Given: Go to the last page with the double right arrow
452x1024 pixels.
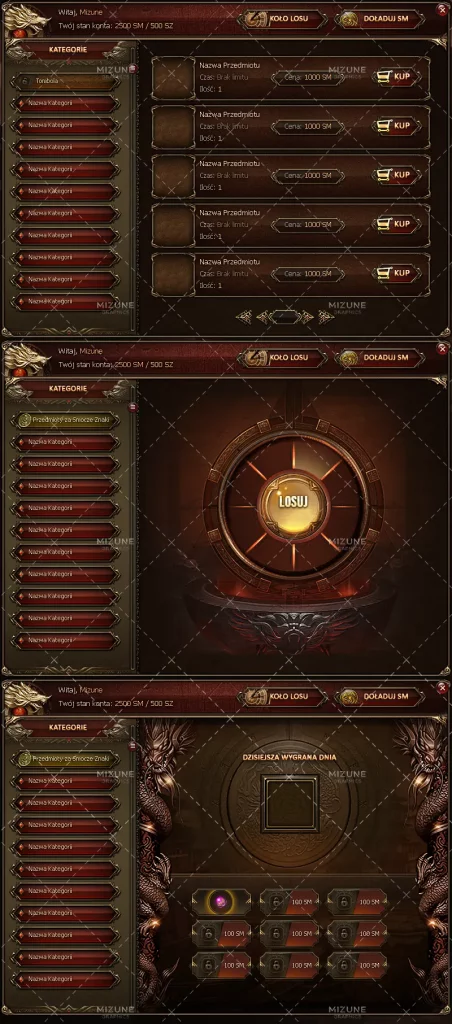Looking at the screenshot, I should [325, 317].
